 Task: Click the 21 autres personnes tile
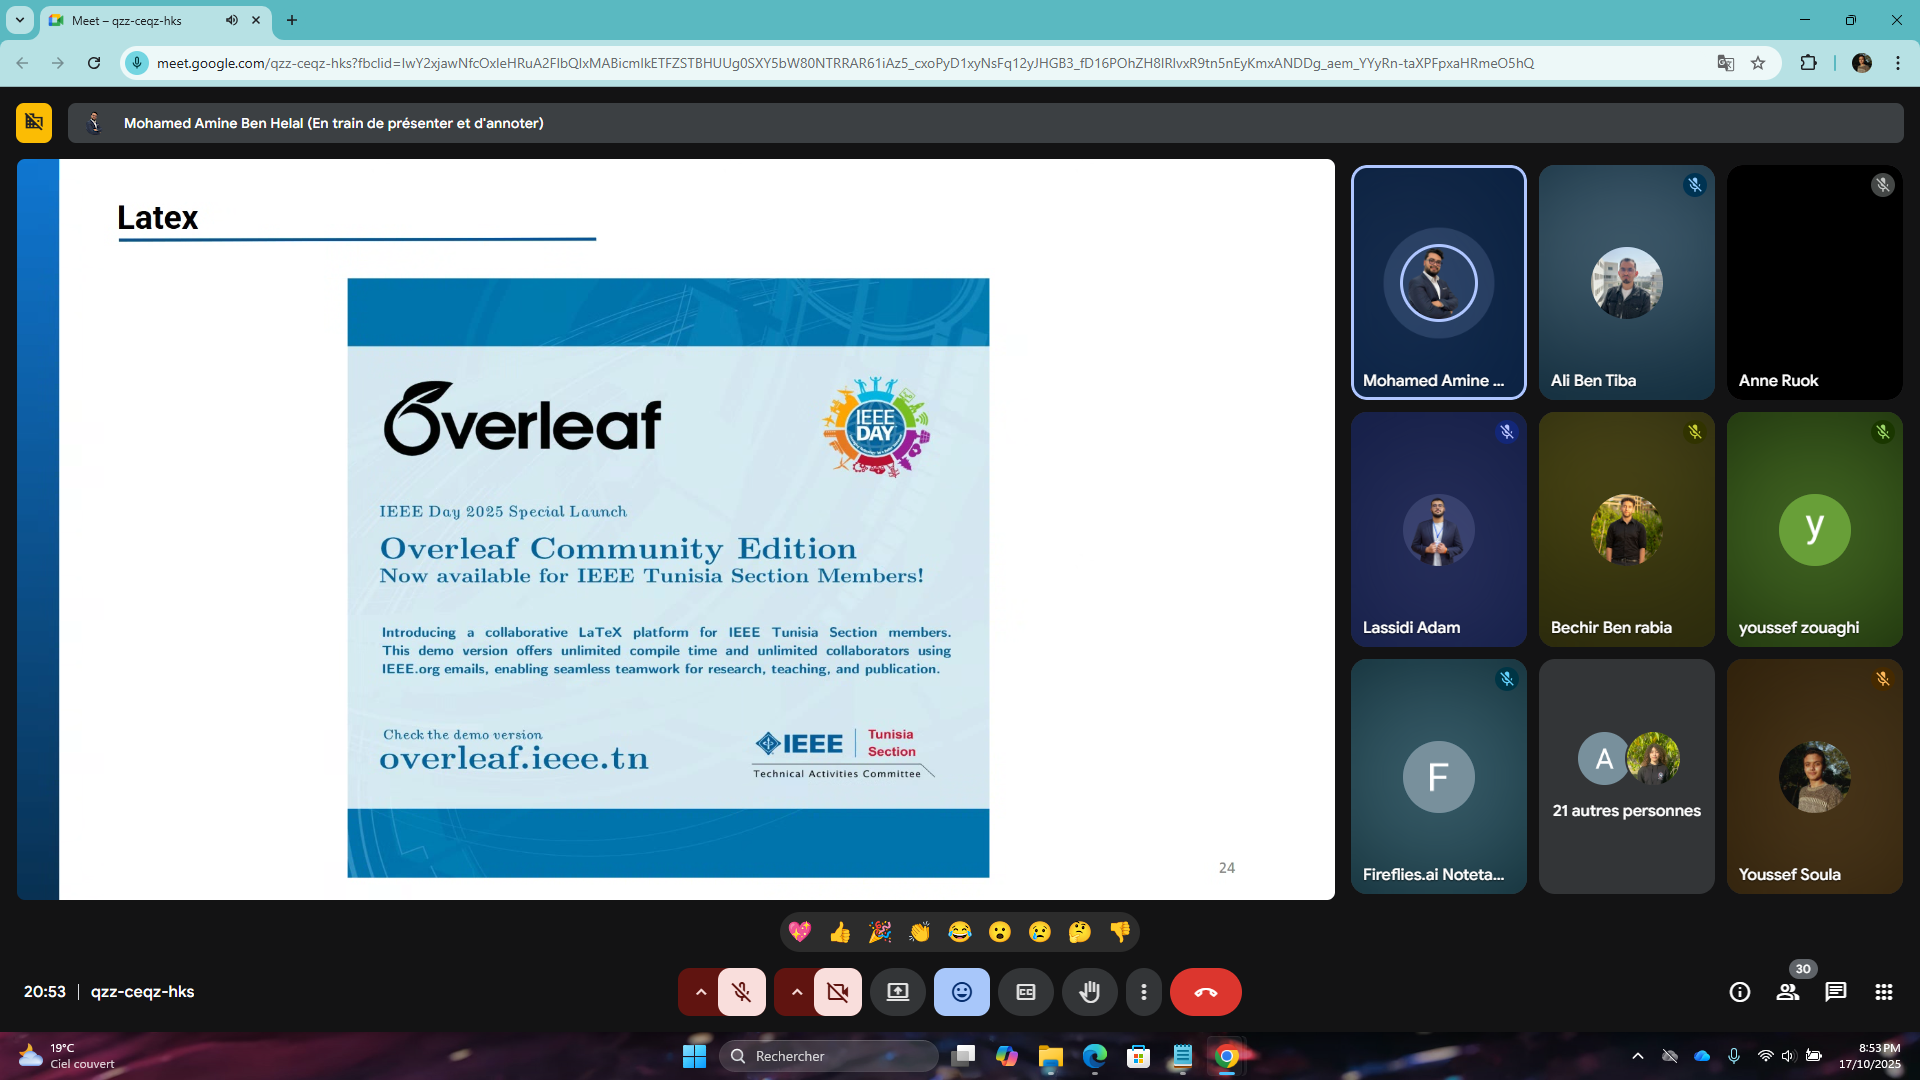coord(1626,776)
